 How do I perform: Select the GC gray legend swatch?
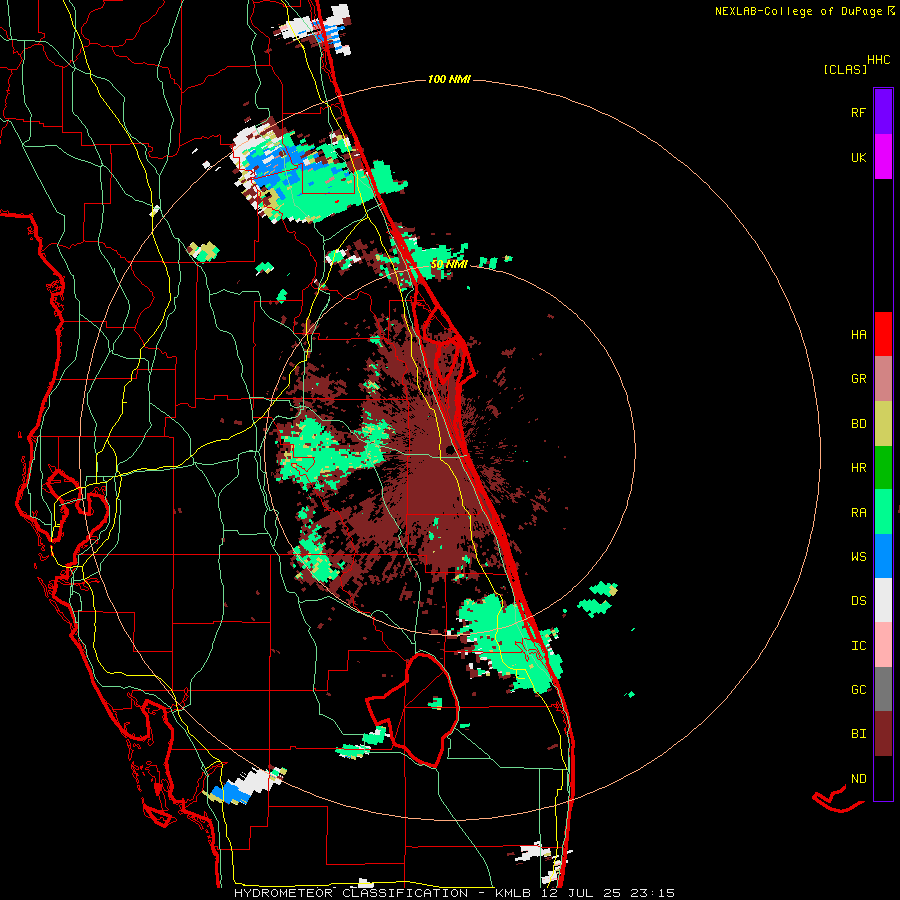(x=883, y=689)
